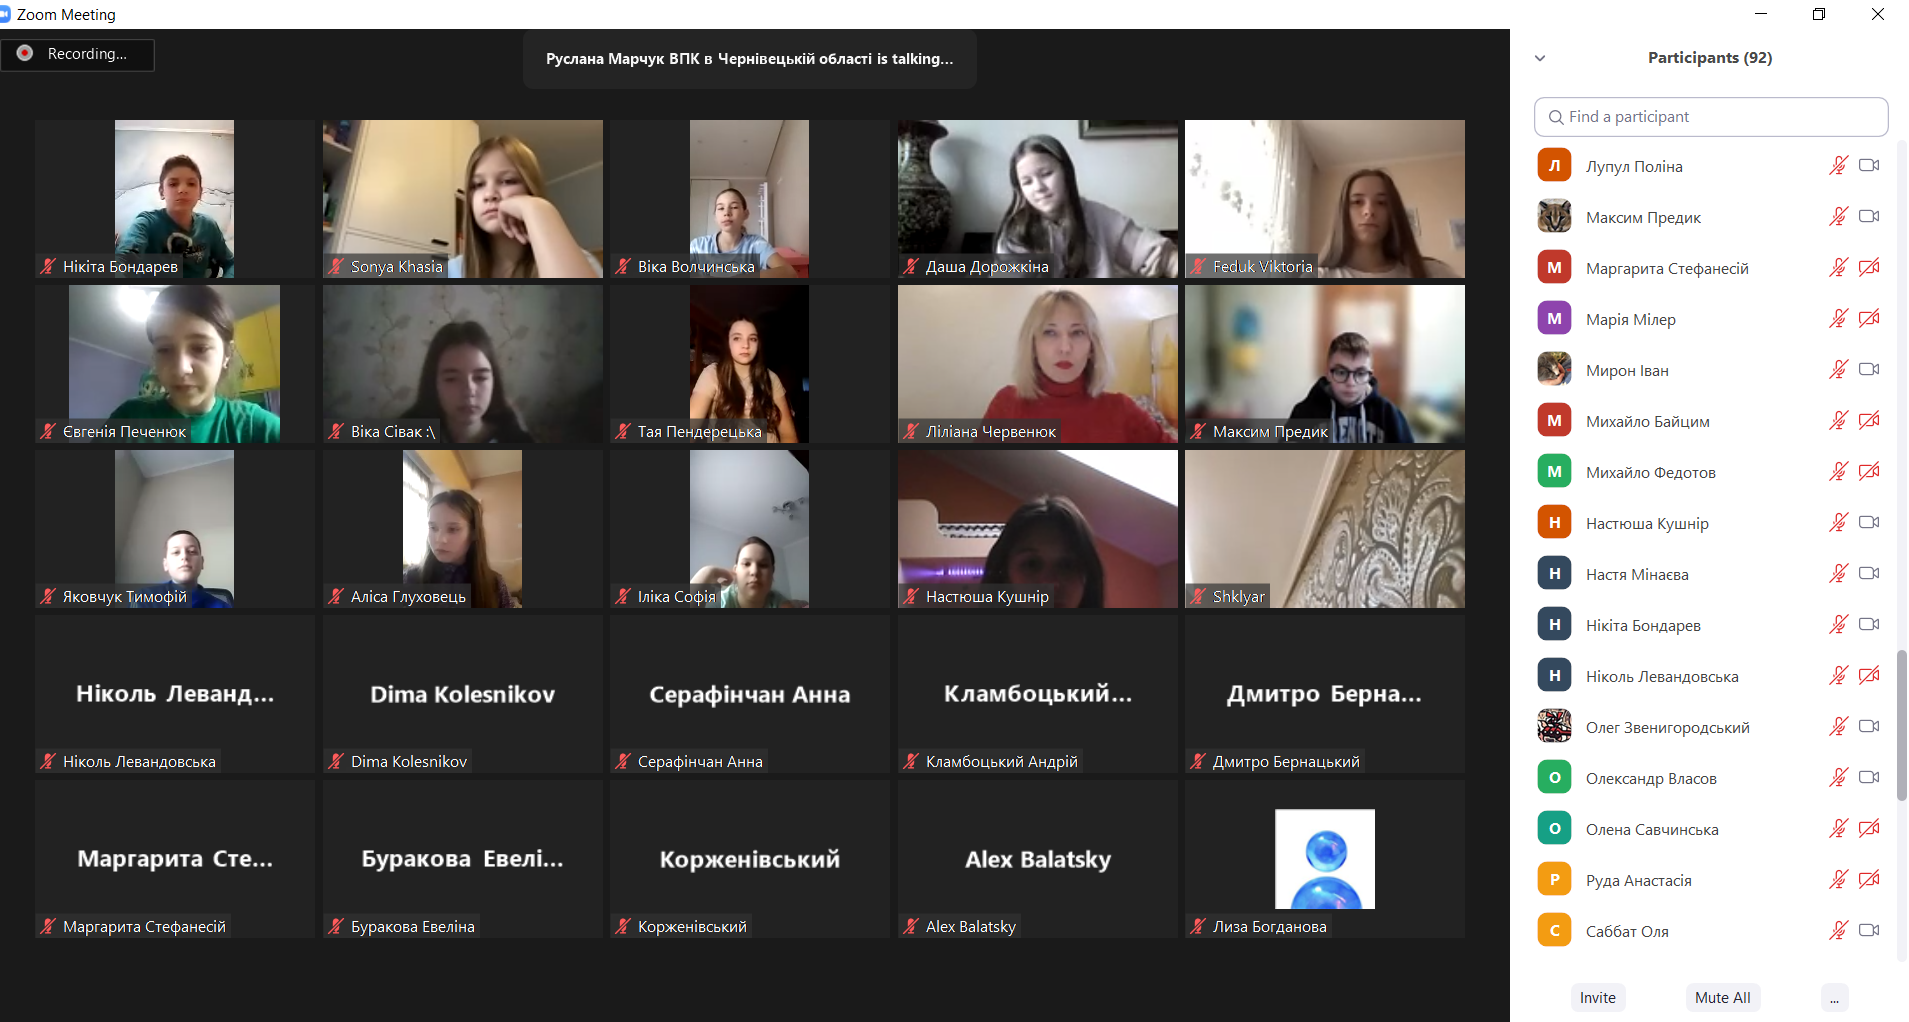
Task: Select Віка Сівак video tile
Action: pos(462,364)
